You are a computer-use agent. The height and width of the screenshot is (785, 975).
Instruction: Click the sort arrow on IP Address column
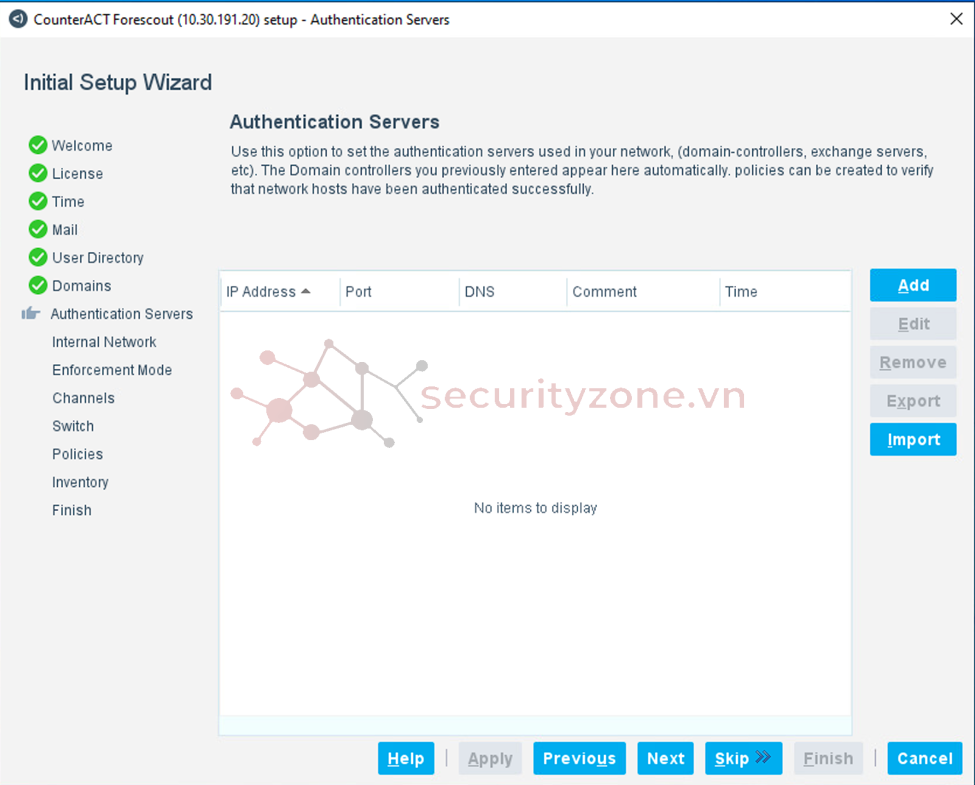[x=305, y=291]
